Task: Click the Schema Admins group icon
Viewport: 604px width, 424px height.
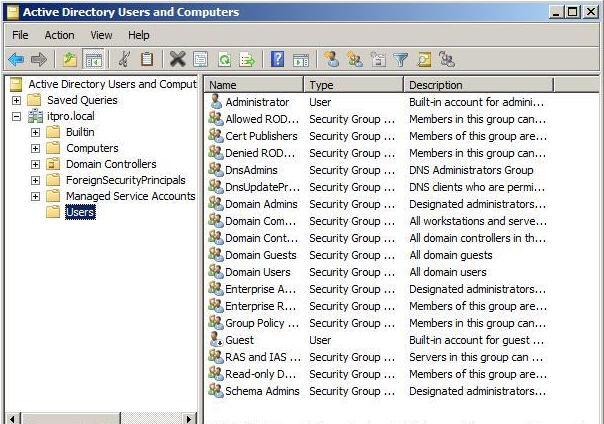Action: coord(216,390)
